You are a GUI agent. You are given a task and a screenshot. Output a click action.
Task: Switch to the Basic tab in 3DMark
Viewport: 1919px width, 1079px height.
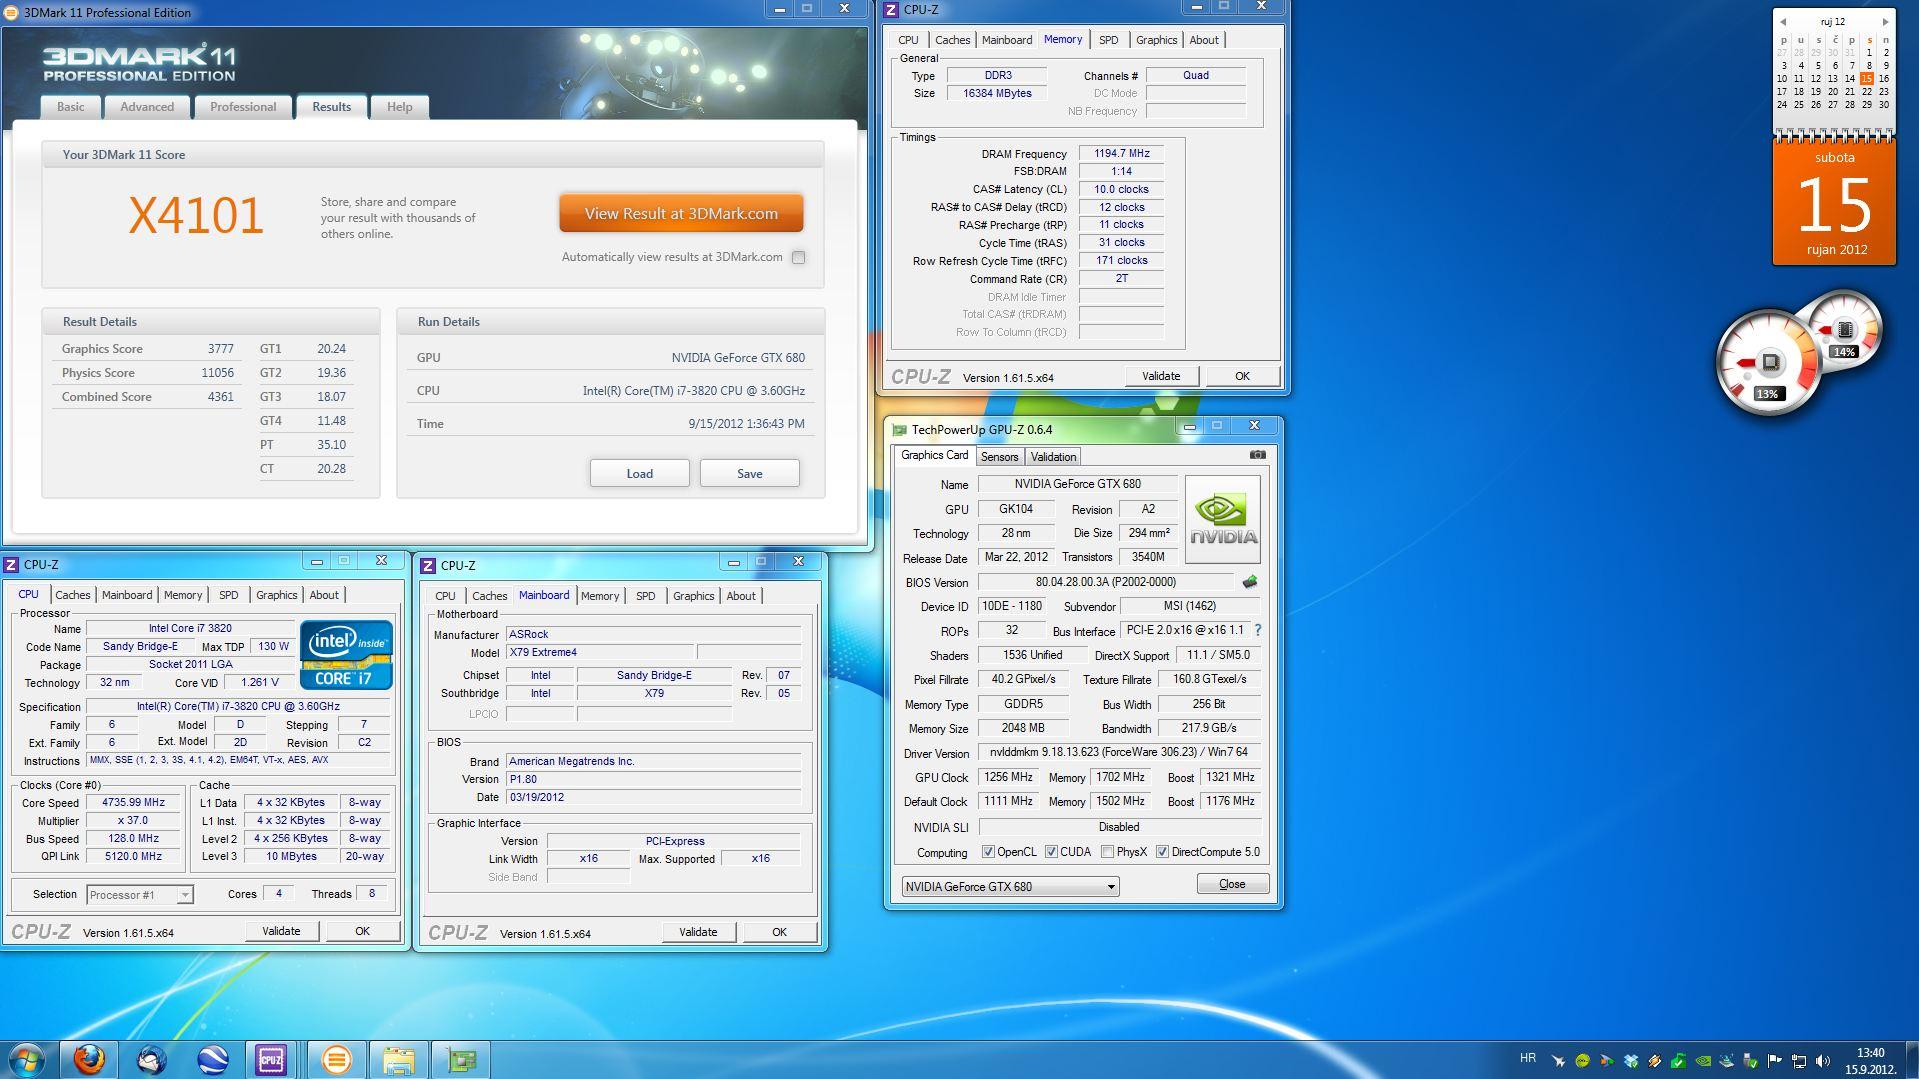coord(71,107)
